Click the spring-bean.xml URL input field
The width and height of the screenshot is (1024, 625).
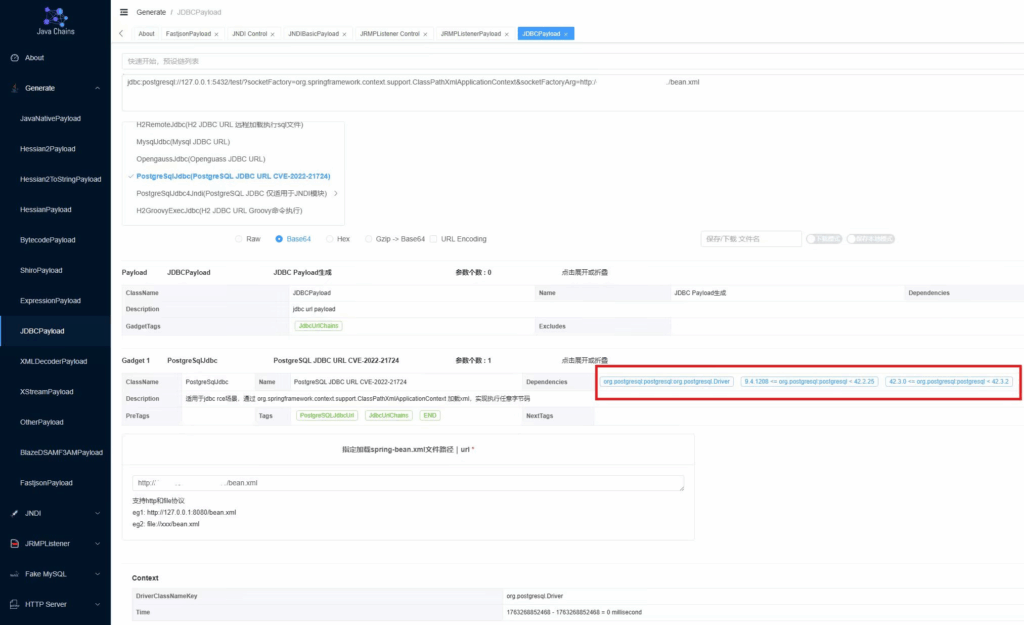pos(407,483)
